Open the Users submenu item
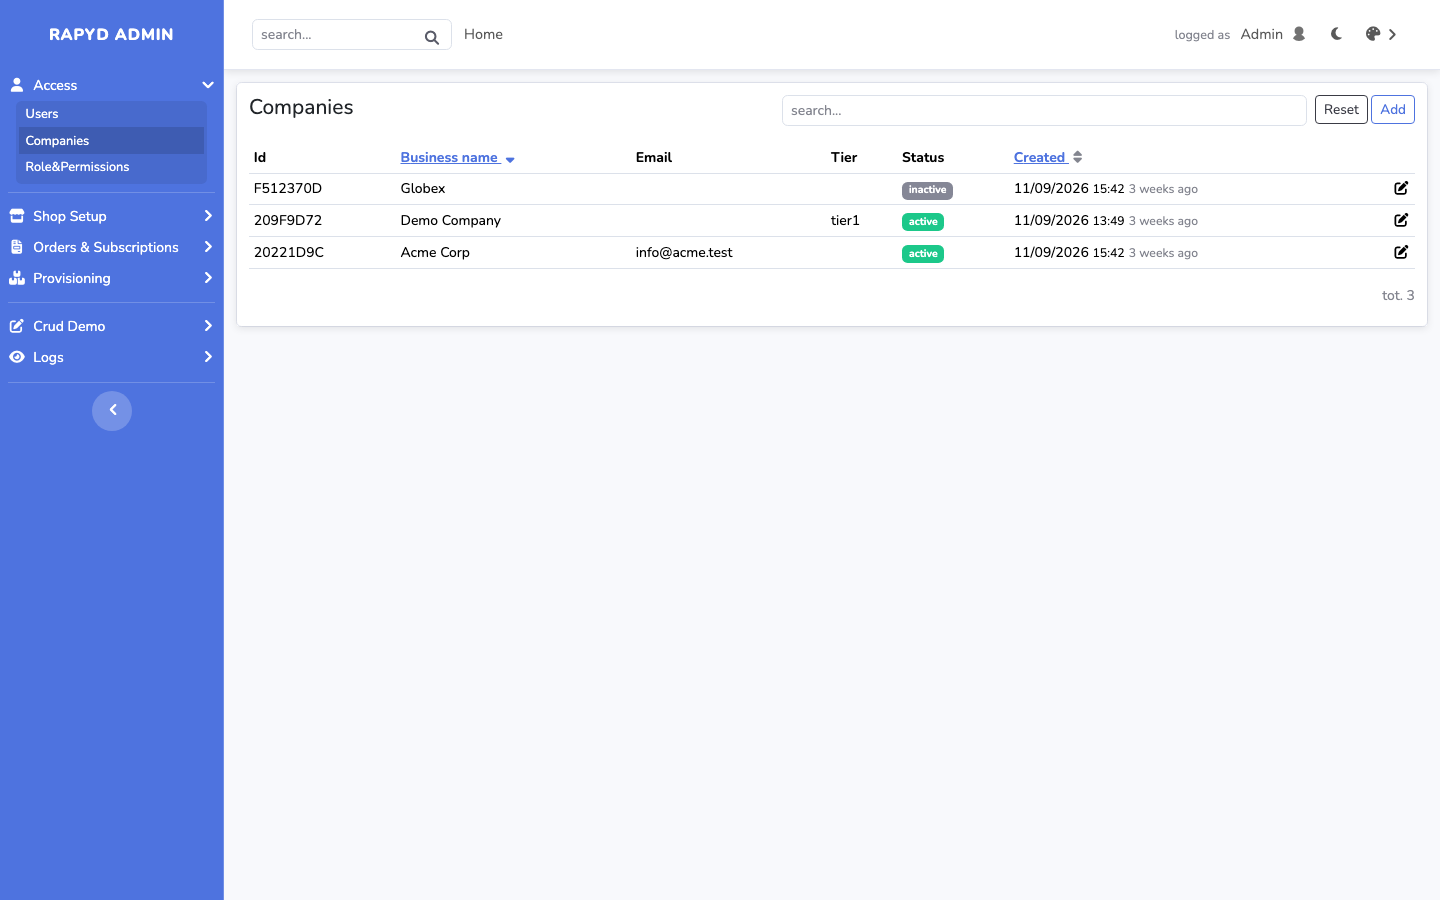Screen dimensions: 1440x900 pyautogui.click(x=111, y=114)
